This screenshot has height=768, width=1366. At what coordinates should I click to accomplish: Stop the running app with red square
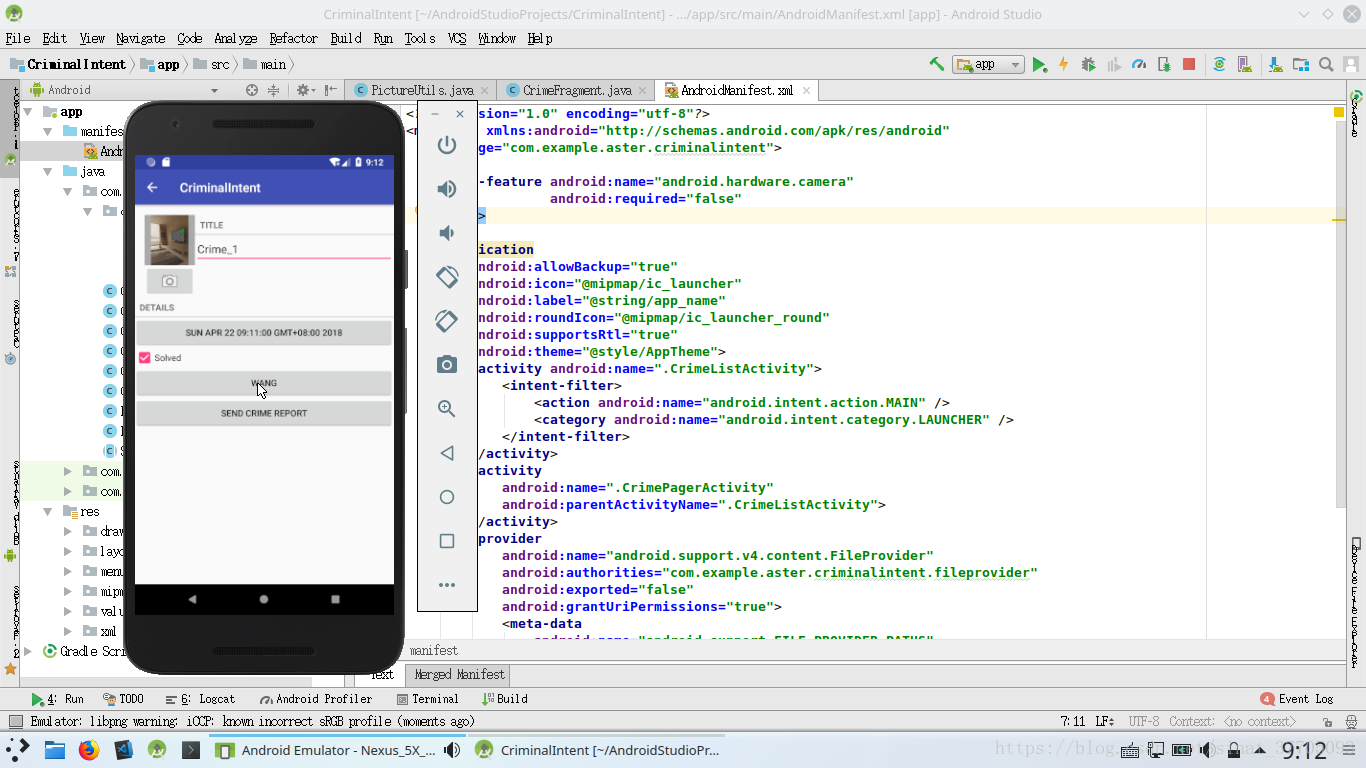point(1189,64)
